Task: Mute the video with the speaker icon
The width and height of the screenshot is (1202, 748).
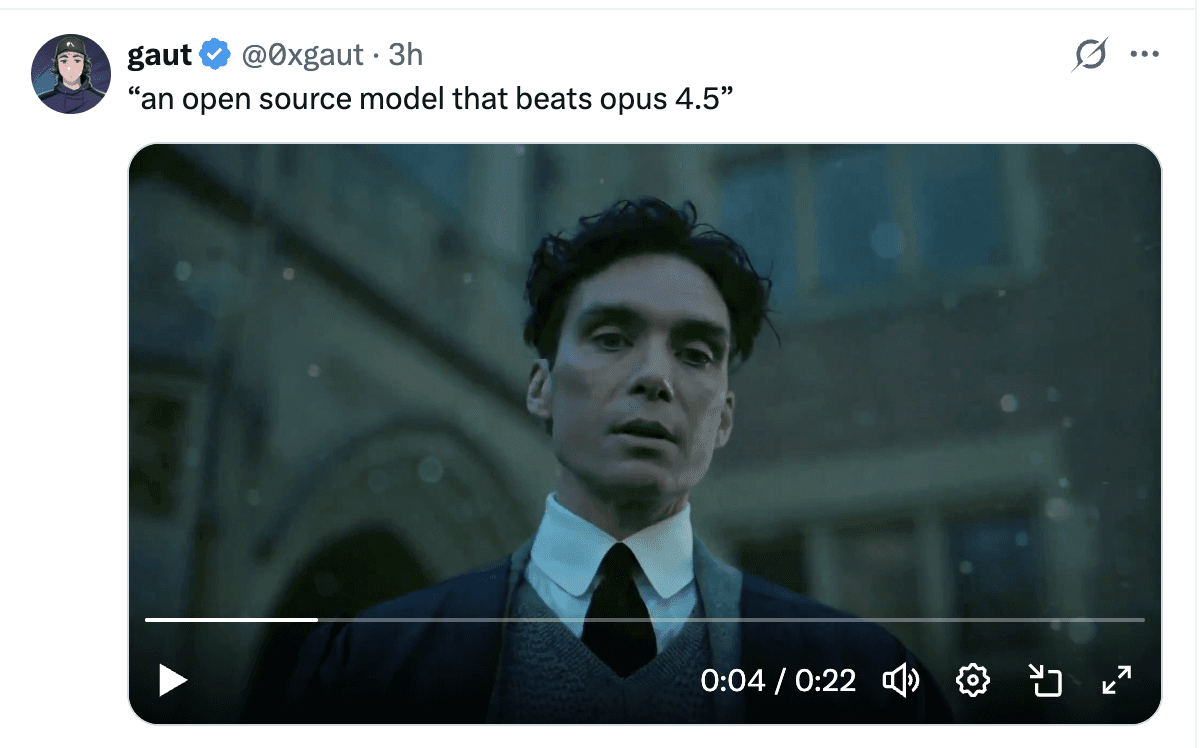Action: pyautogui.click(x=900, y=681)
